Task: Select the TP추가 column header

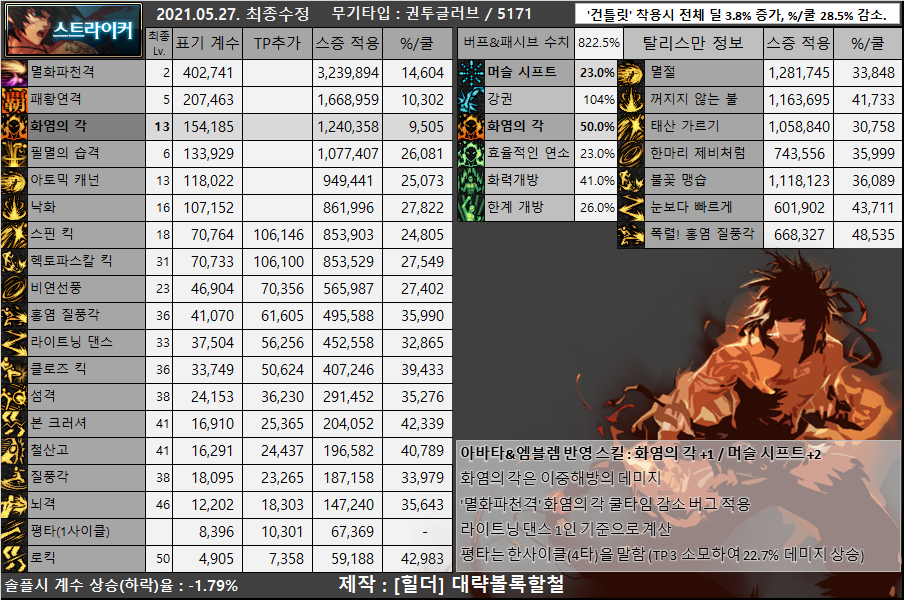Action: click(275, 44)
